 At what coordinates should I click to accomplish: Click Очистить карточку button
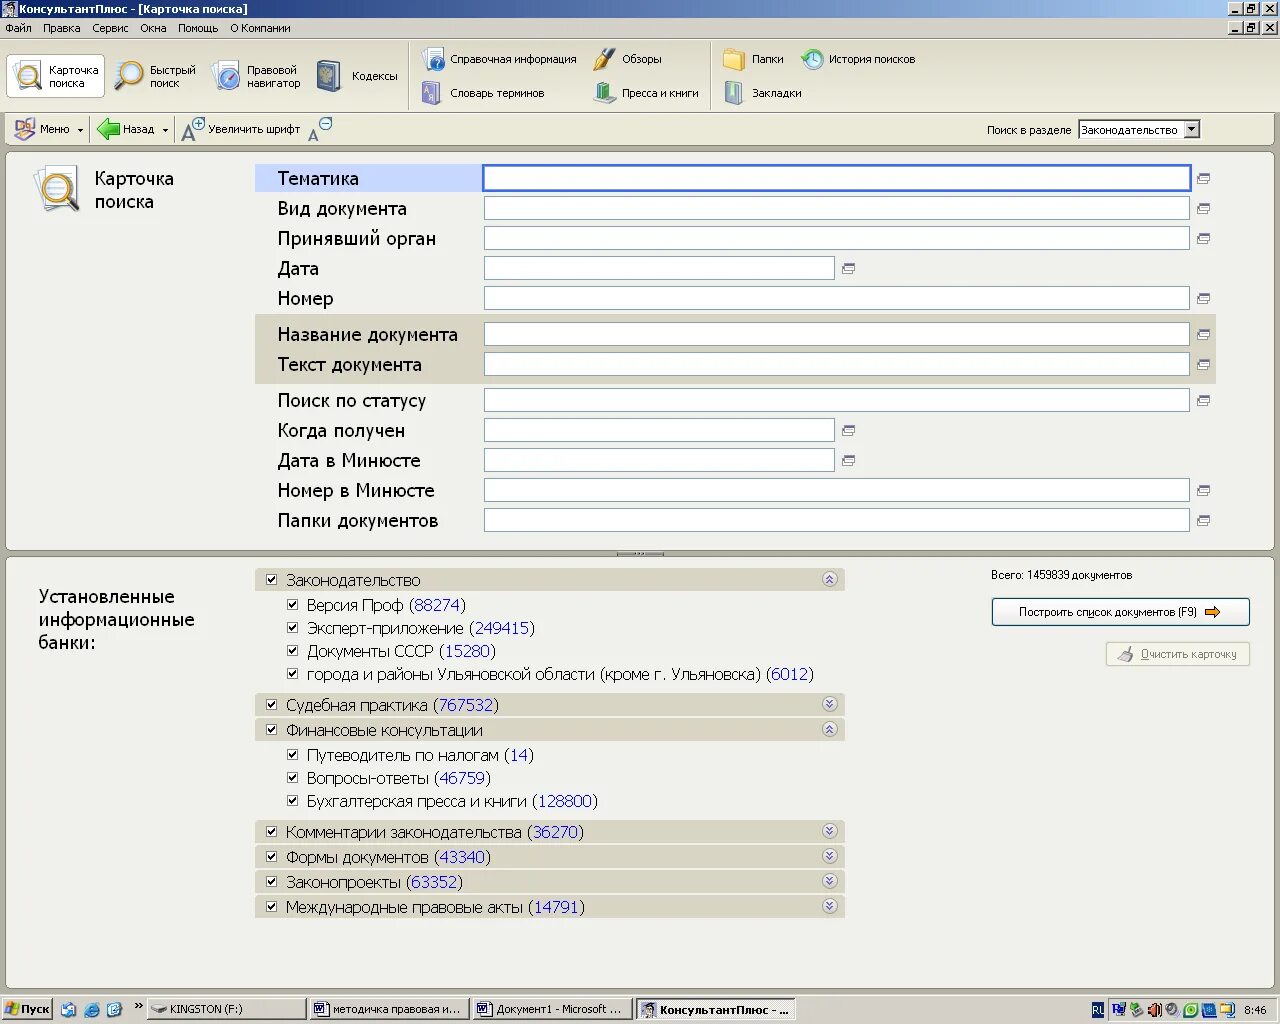pyautogui.click(x=1178, y=654)
